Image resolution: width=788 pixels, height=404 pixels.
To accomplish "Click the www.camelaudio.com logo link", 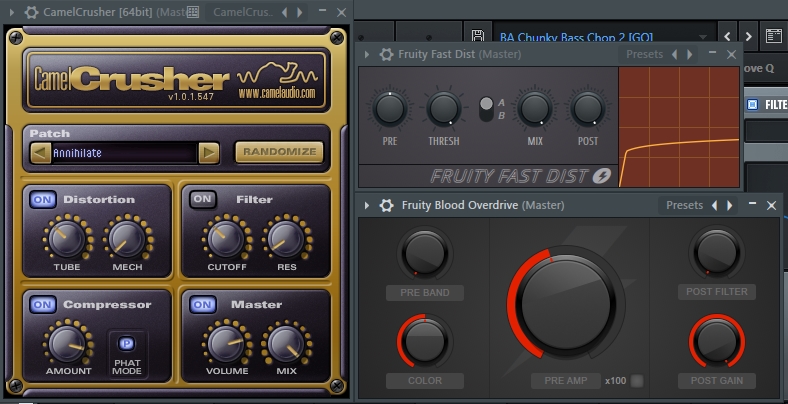I will point(277,92).
